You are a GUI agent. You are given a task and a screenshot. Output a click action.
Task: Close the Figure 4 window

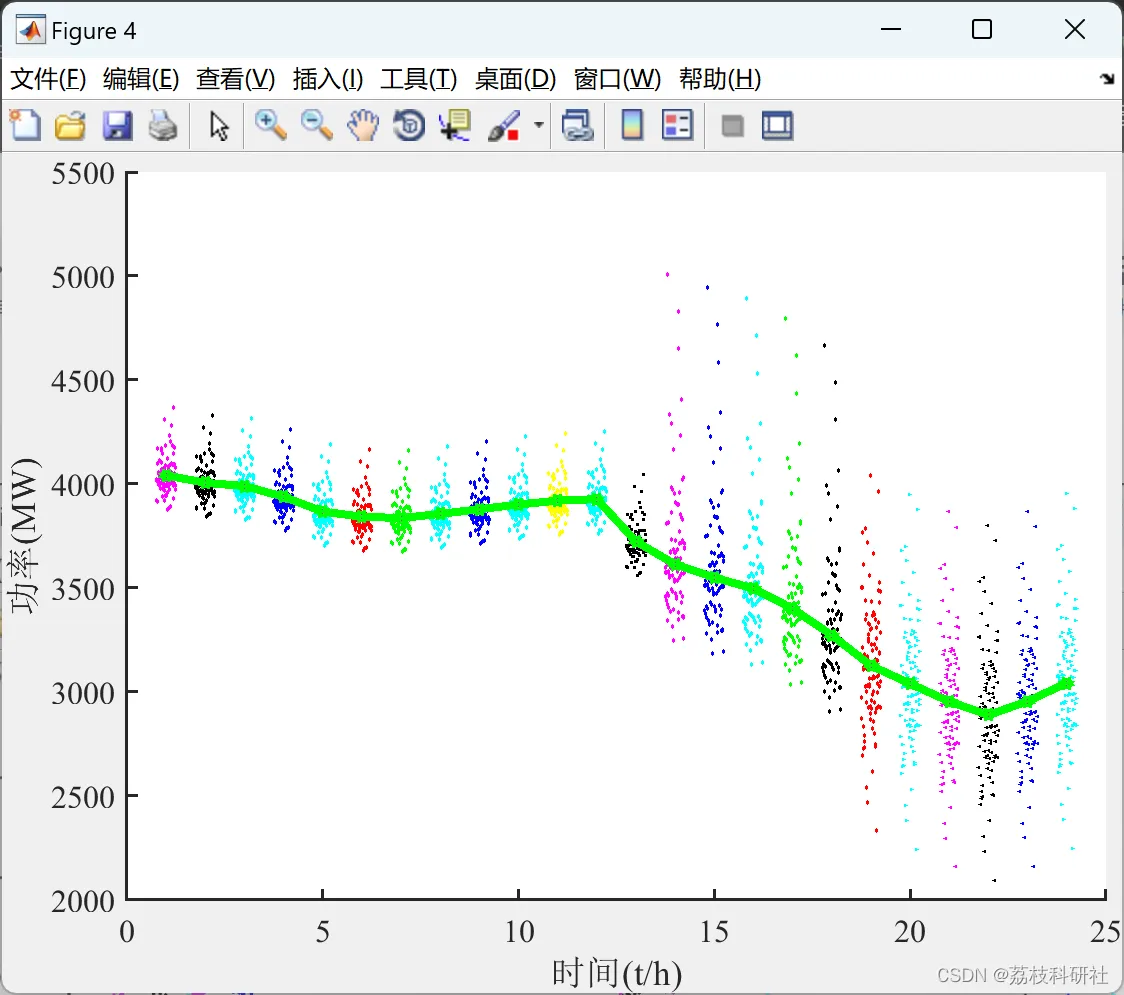coord(1075,29)
